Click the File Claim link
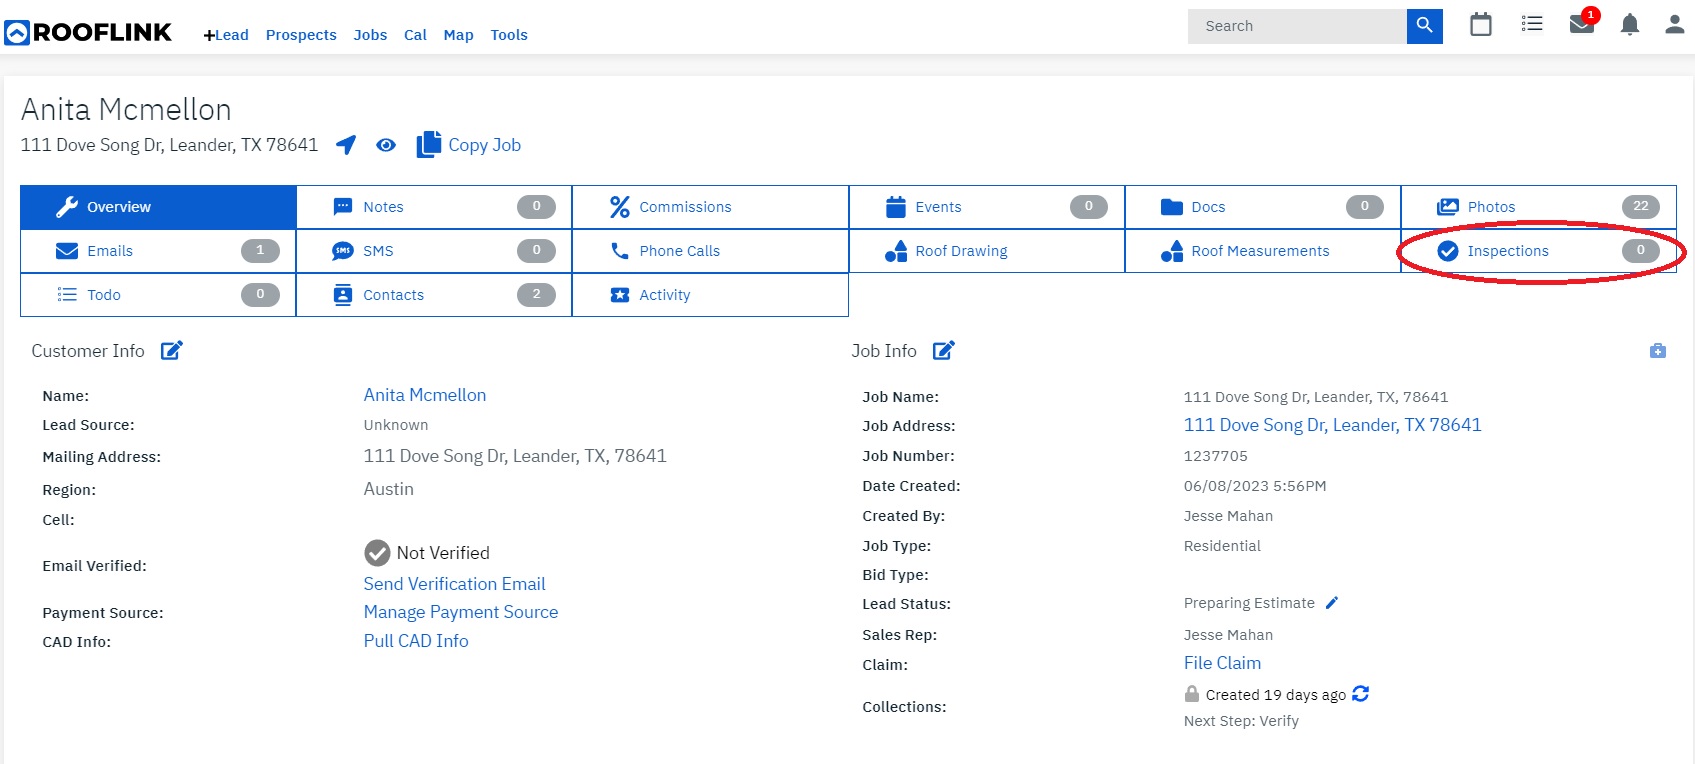 1222,663
